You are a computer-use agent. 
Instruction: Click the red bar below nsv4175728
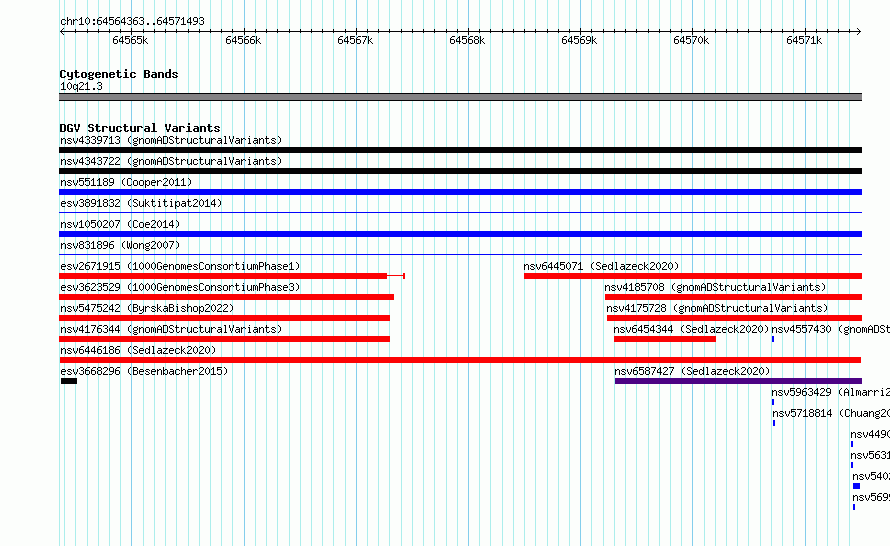pos(734,318)
